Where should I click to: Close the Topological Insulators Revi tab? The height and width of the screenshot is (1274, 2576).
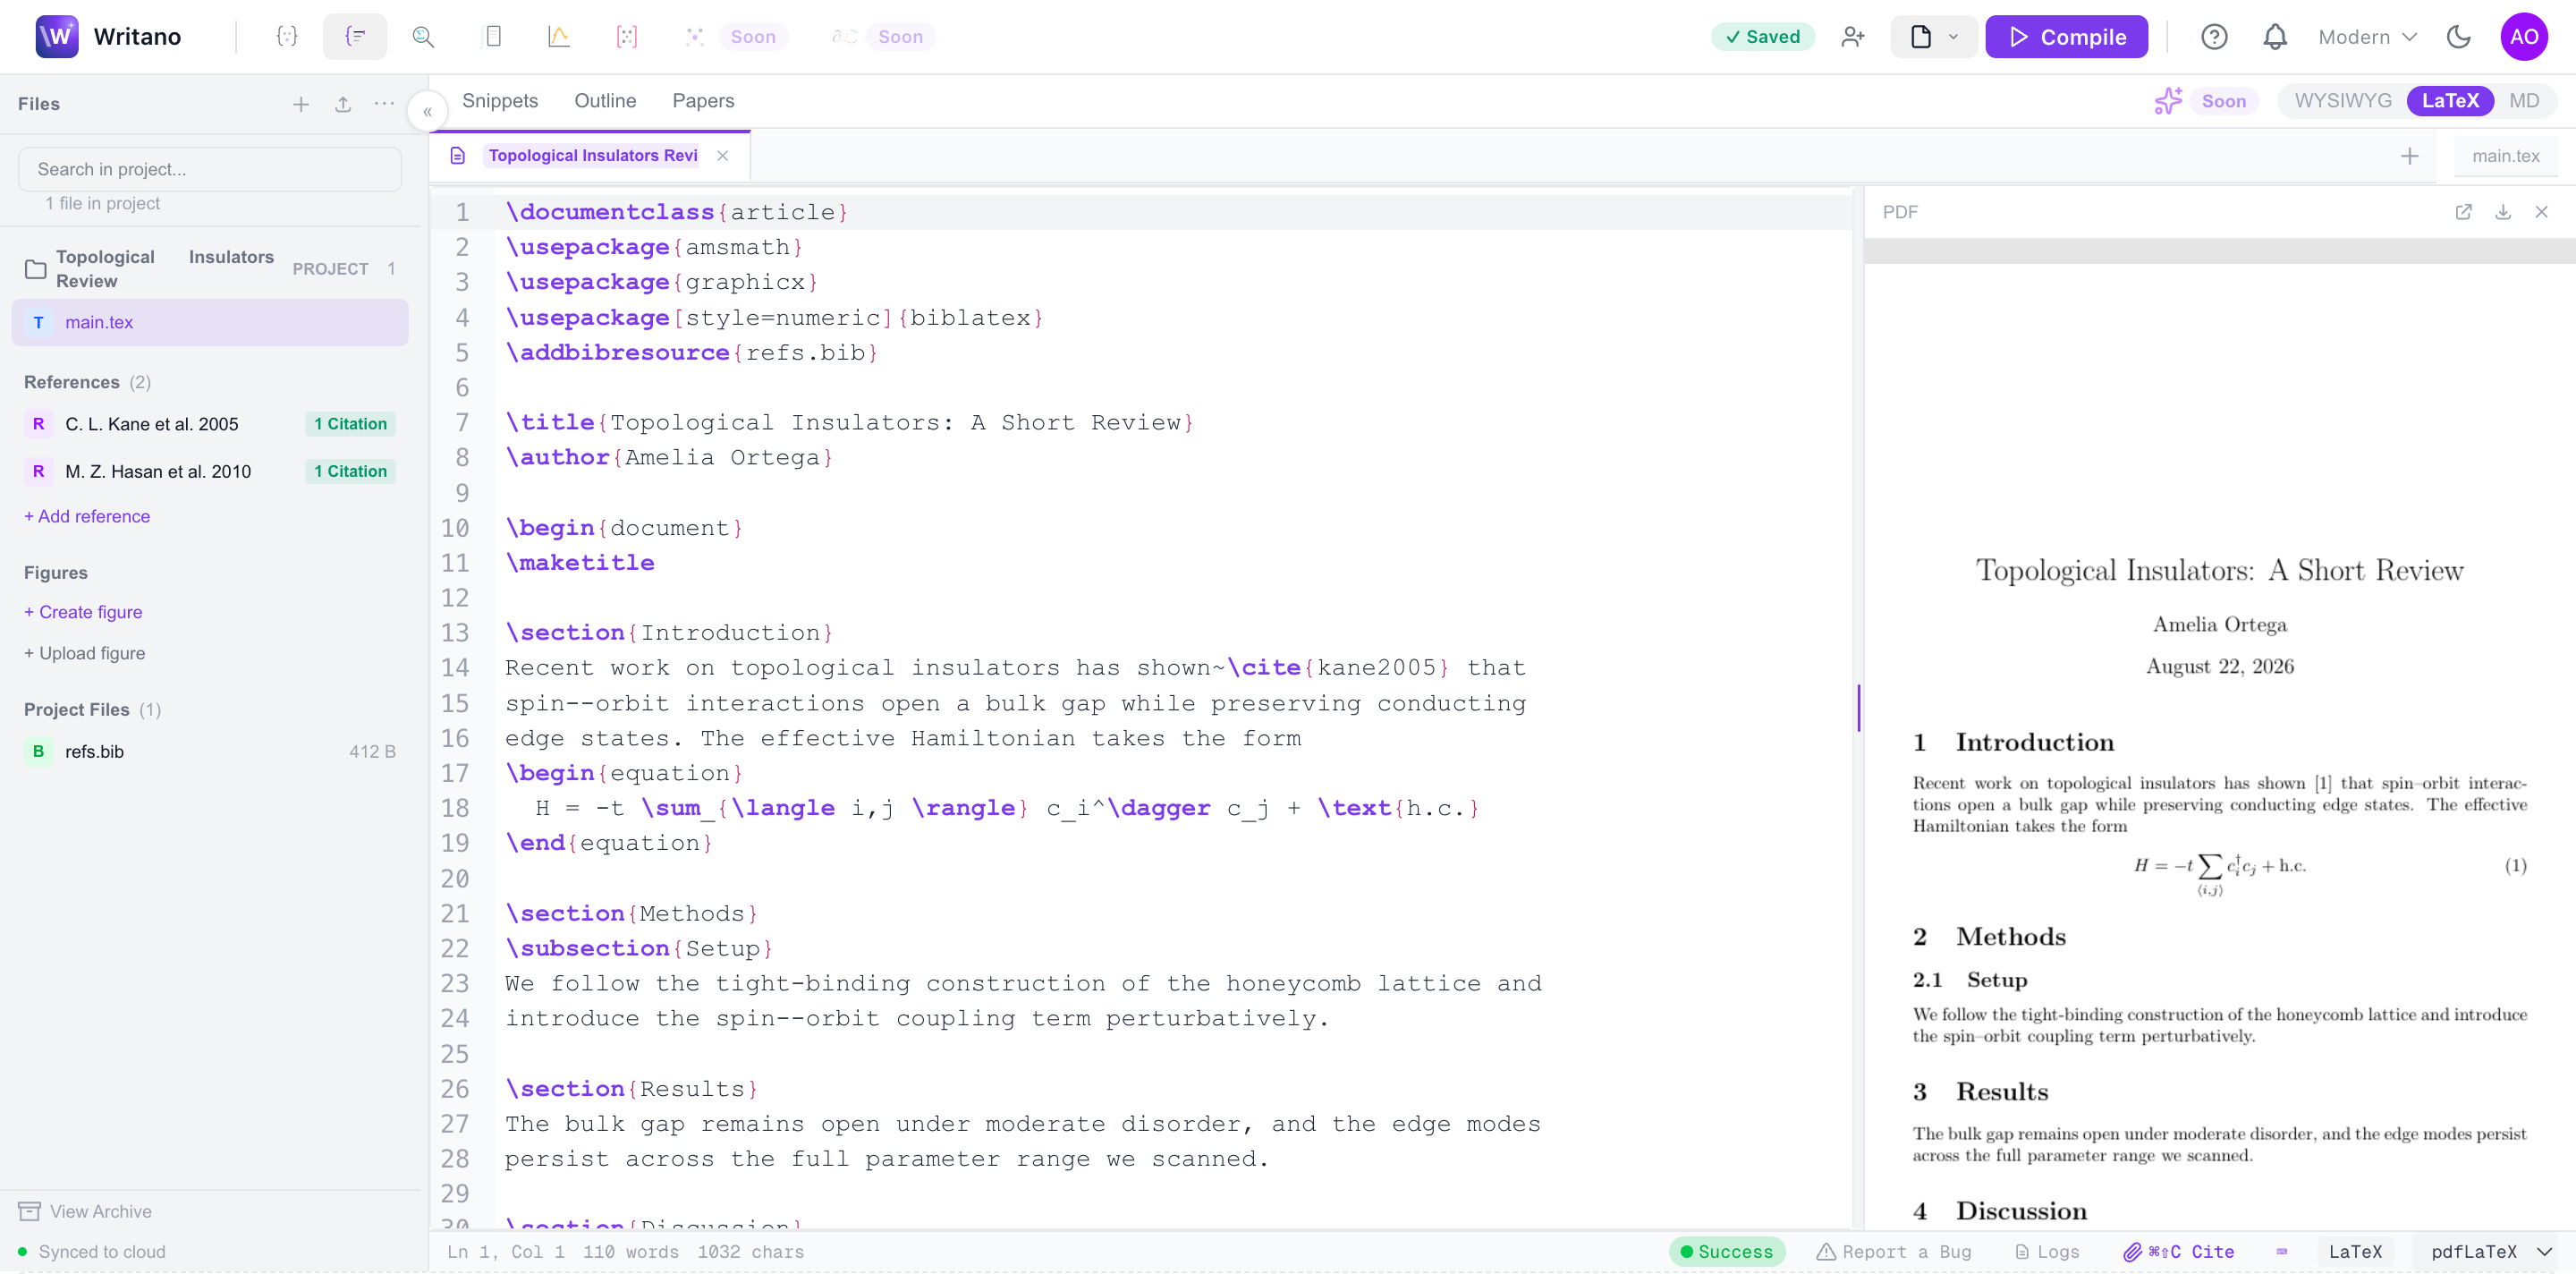click(723, 156)
